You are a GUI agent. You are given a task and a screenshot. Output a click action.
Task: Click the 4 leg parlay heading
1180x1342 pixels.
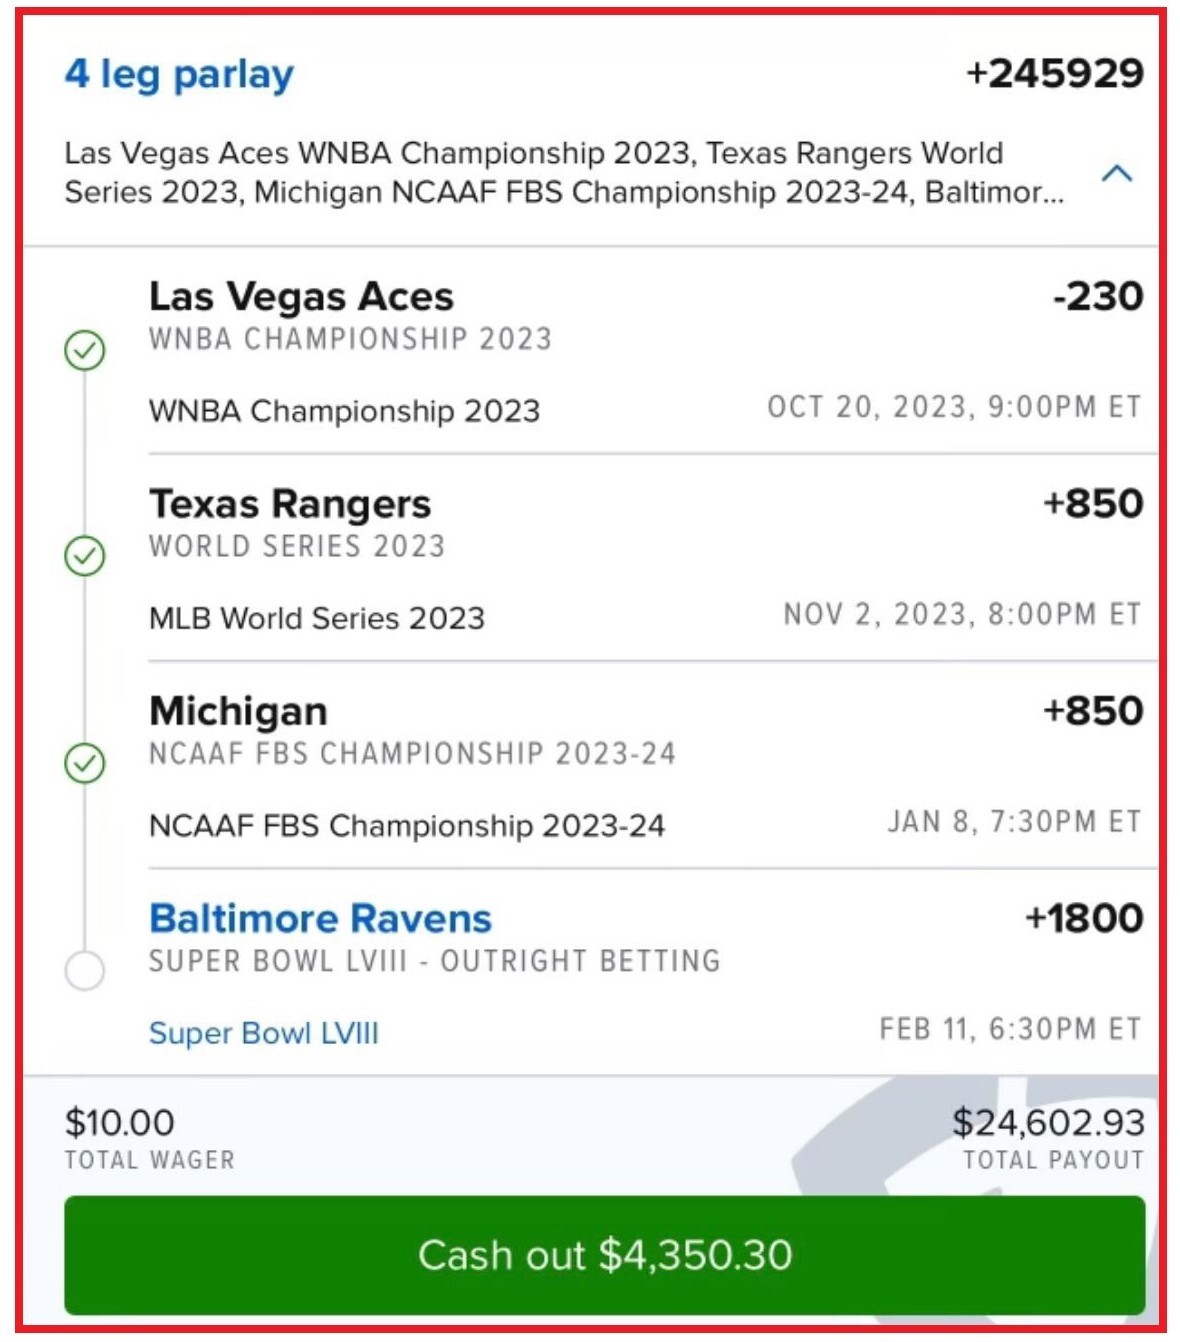tap(179, 74)
